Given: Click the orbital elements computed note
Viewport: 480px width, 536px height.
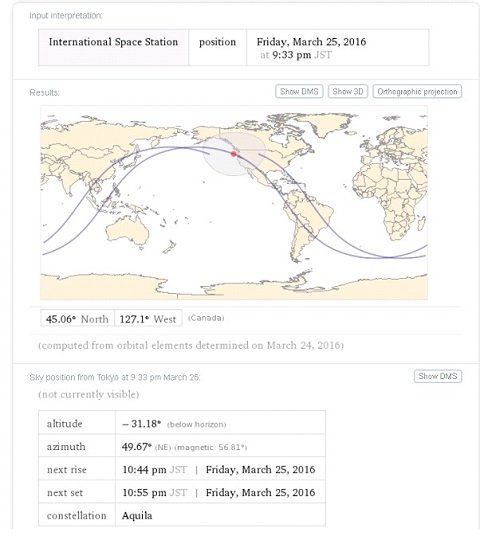Looking at the screenshot, I should 191,345.
